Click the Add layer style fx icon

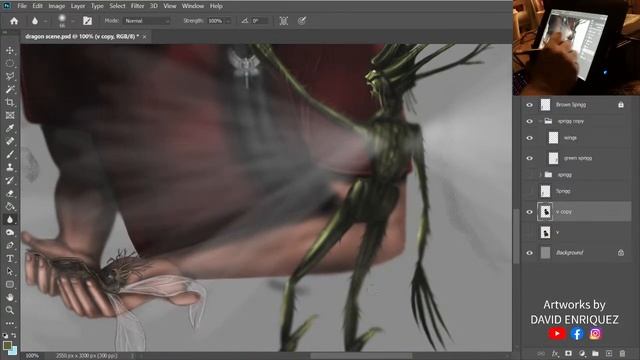coord(555,353)
